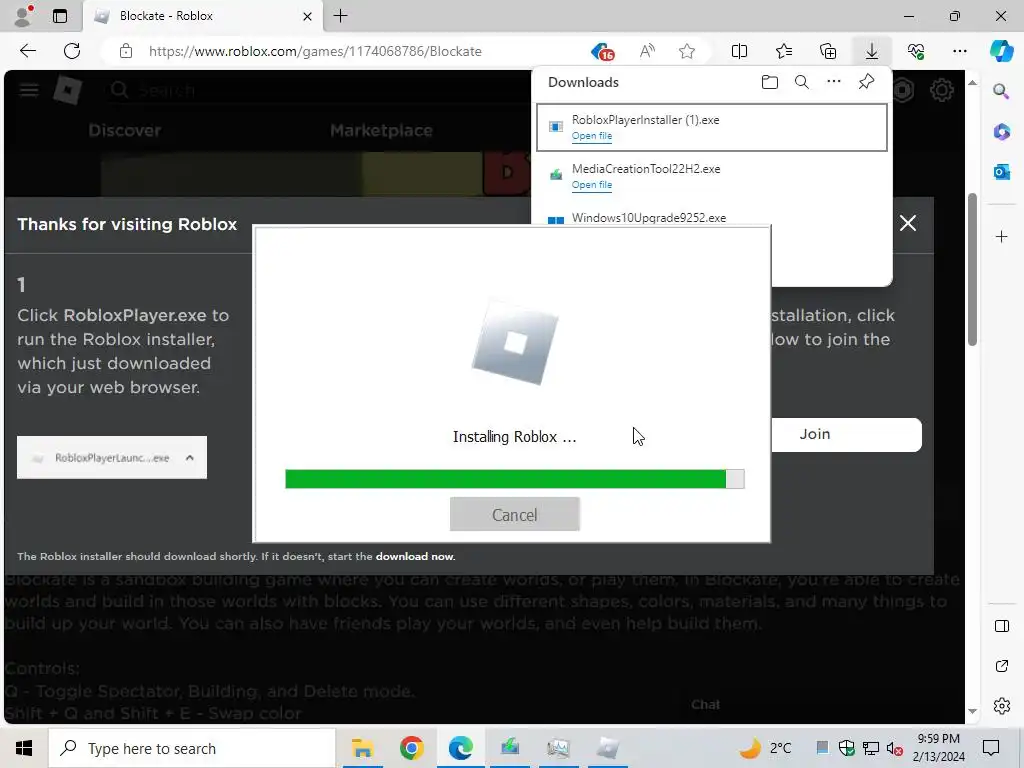Add a sidebar app with plus

[x=1001, y=236]
